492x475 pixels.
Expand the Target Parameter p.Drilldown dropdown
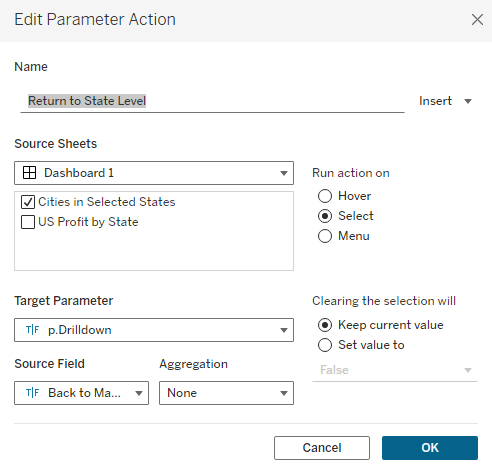tap(154, 330)
